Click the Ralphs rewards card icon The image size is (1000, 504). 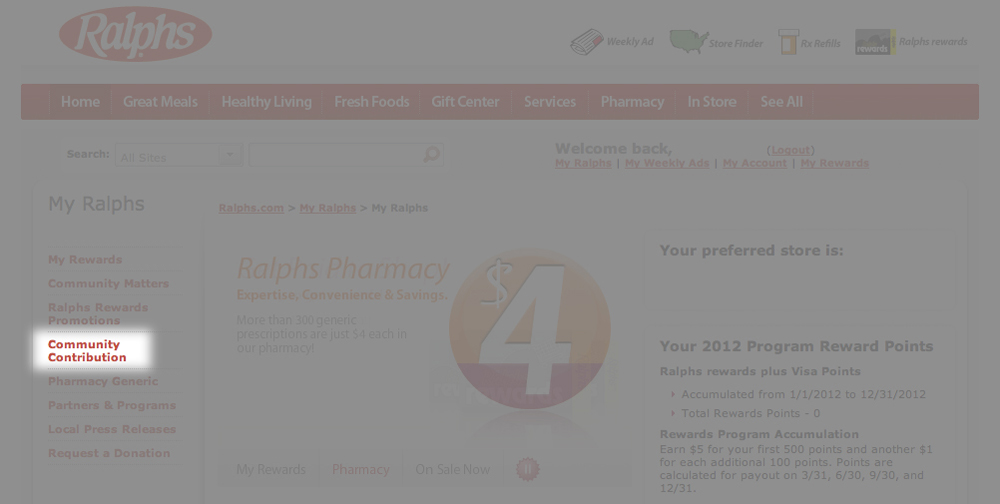click(875, 42)
